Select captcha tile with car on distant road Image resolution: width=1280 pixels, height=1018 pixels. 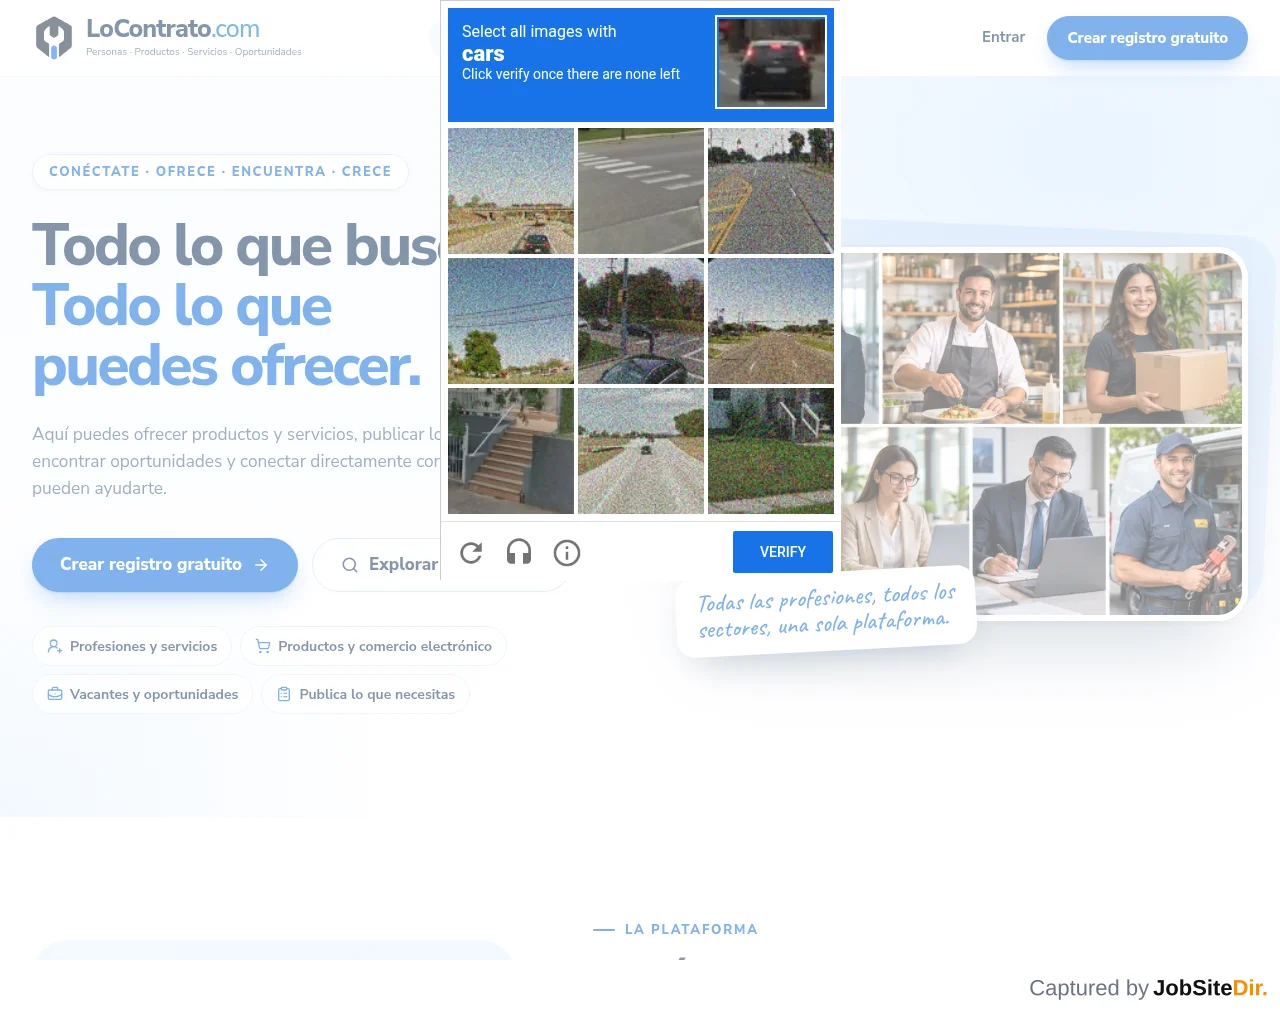[641, 451]
